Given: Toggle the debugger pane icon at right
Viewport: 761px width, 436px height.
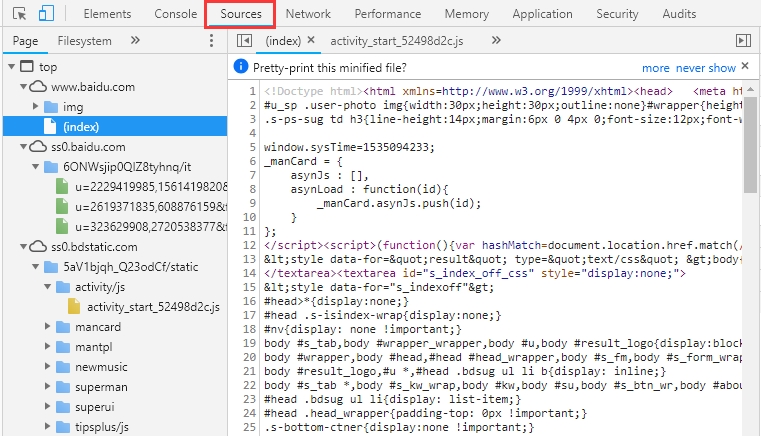Looking at the screenshot, I should (x=742, y=40).
